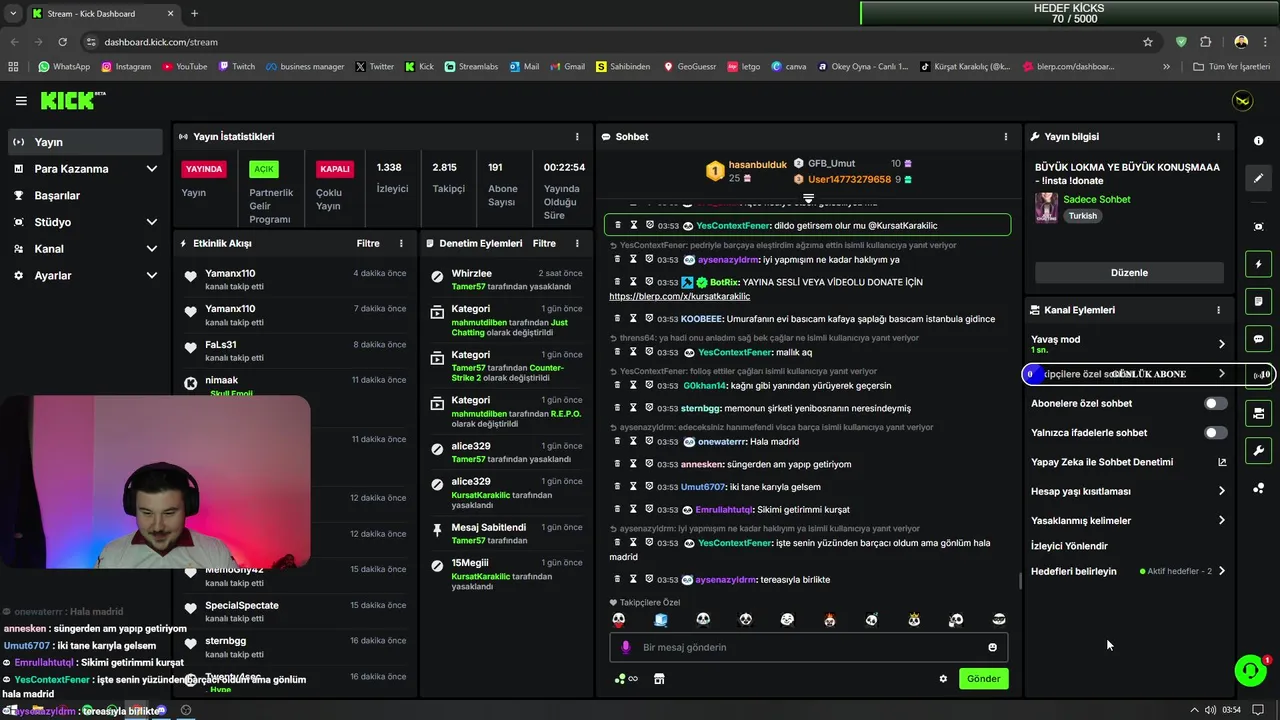Click the wrench icon in right toolbar
This screenshot has width=1280, height=720.
pyautogui.click(x=1258, y=450)
